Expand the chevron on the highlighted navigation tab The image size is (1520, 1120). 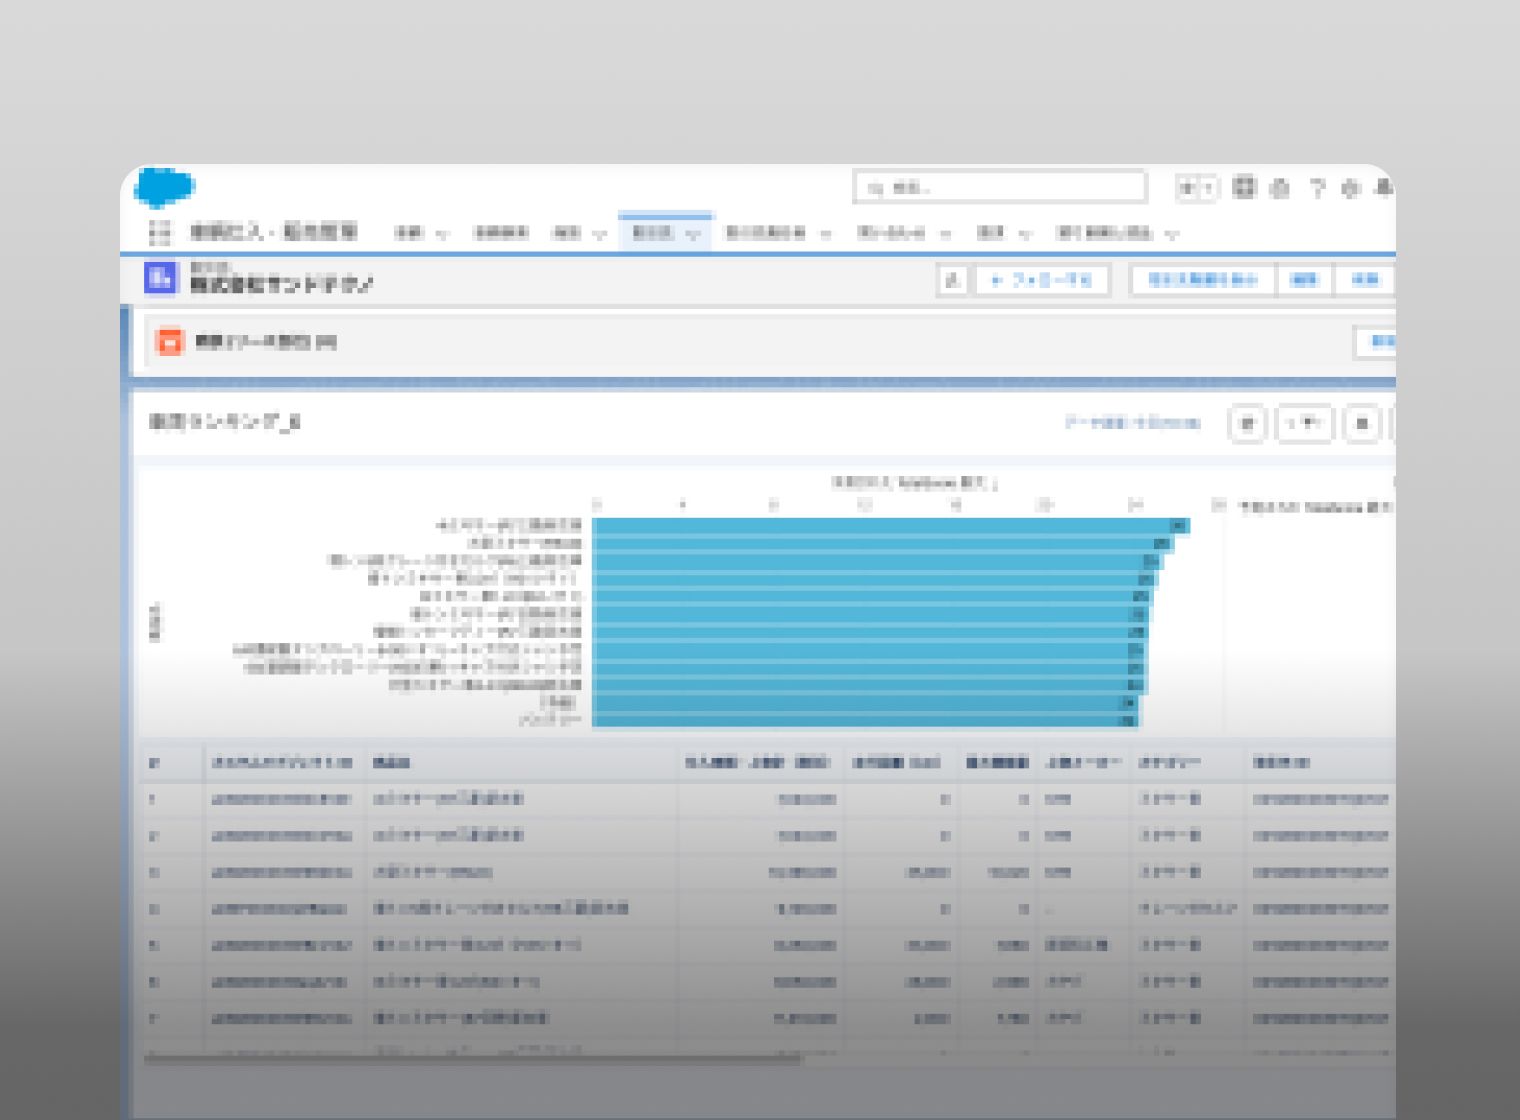point(693,234)
